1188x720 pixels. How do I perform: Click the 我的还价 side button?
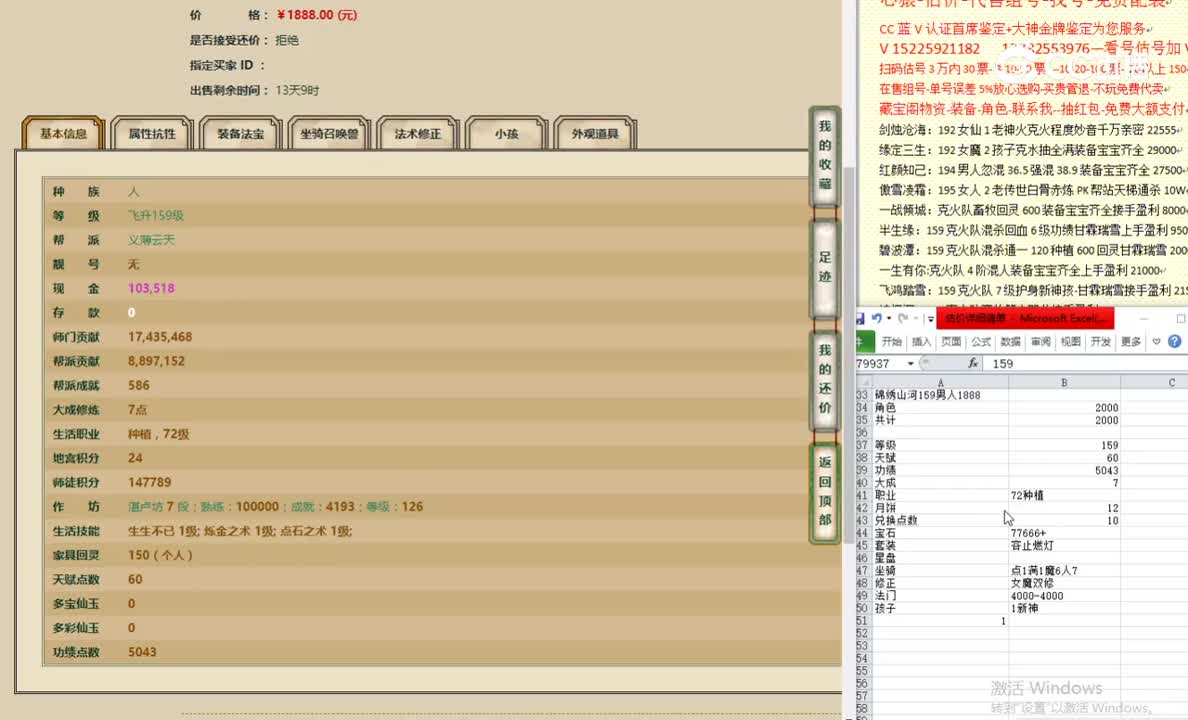(825, 379)
